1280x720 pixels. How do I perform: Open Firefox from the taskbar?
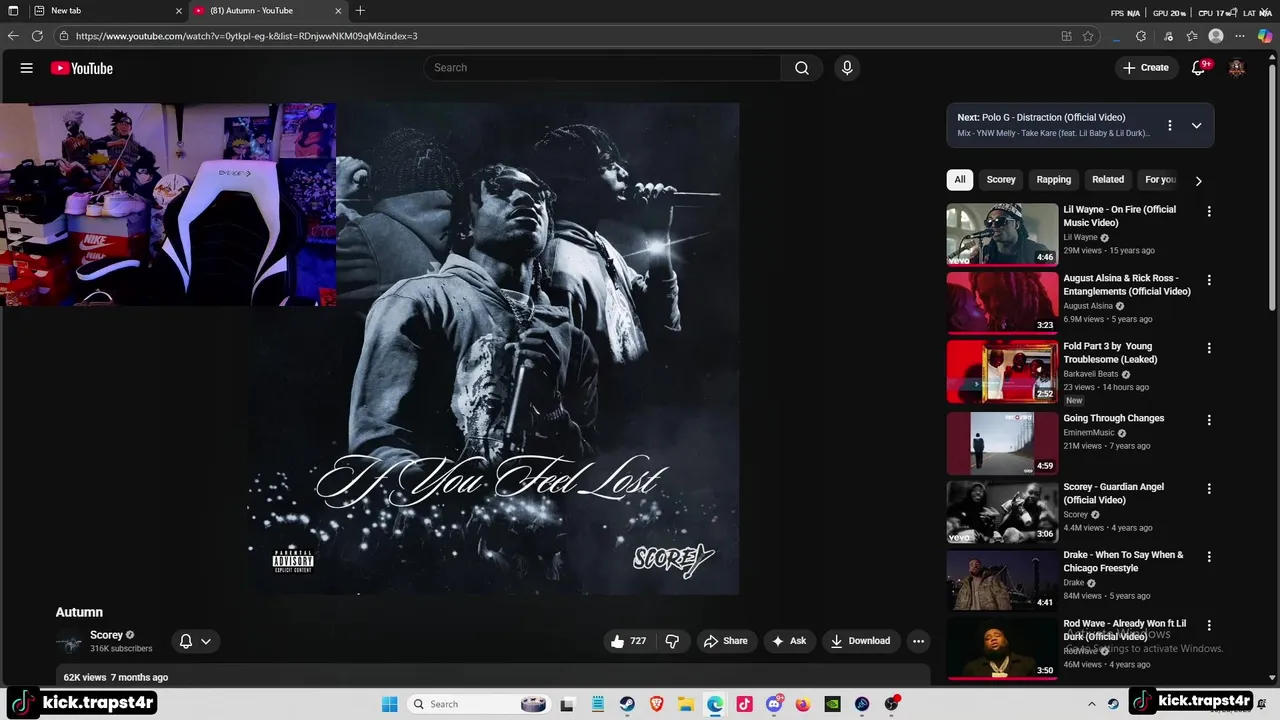pyautogui.click(x=803, y=704)
